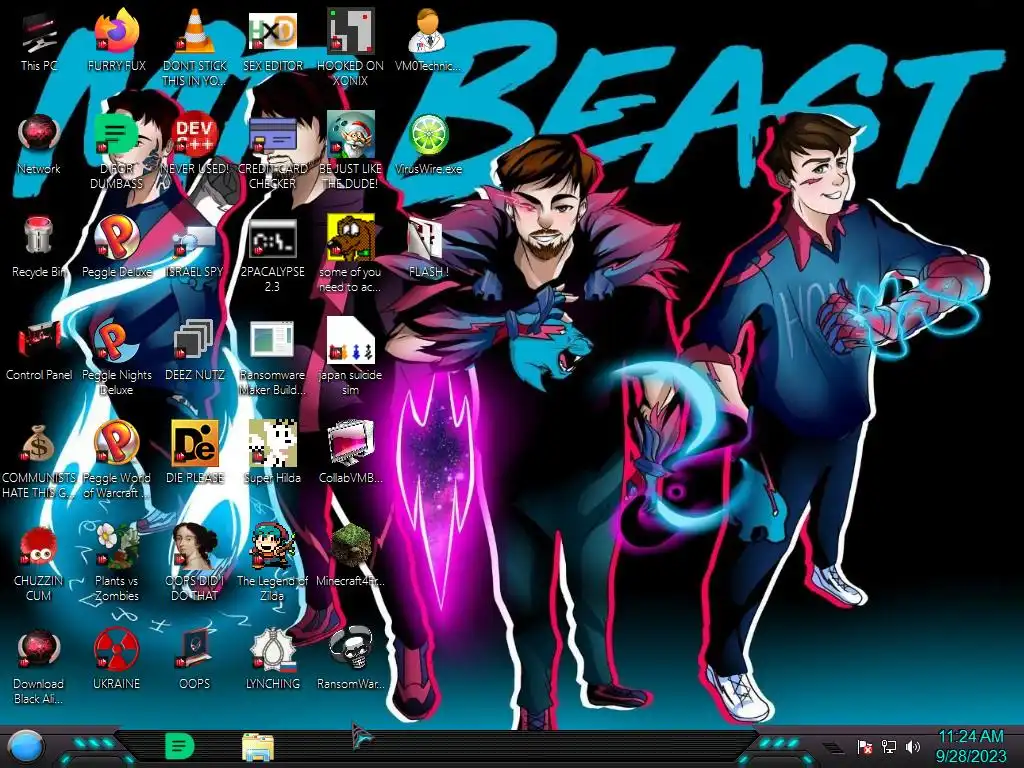Open the 2PACALYPSE 2.3 console shortcut

[x=273, y=255]
